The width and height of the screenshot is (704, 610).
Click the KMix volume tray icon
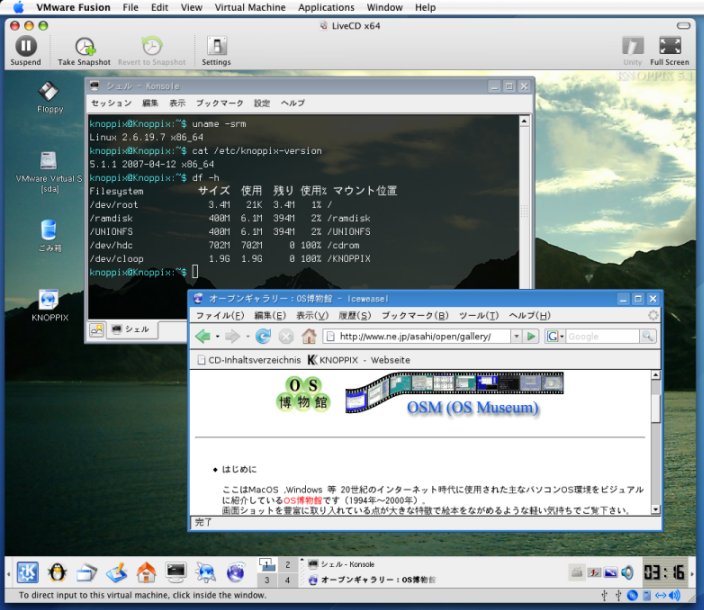click(x=628, y=572)
